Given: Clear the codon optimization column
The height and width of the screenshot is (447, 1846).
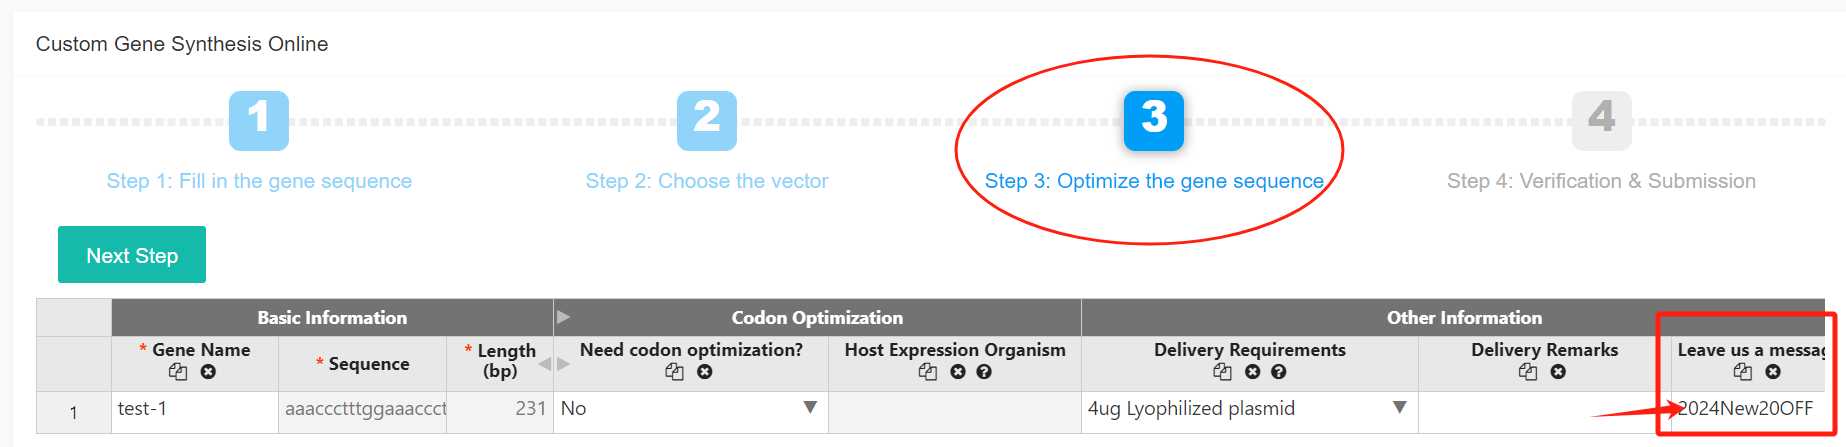Looking at the screenshot, I should (x=705, y=372).
